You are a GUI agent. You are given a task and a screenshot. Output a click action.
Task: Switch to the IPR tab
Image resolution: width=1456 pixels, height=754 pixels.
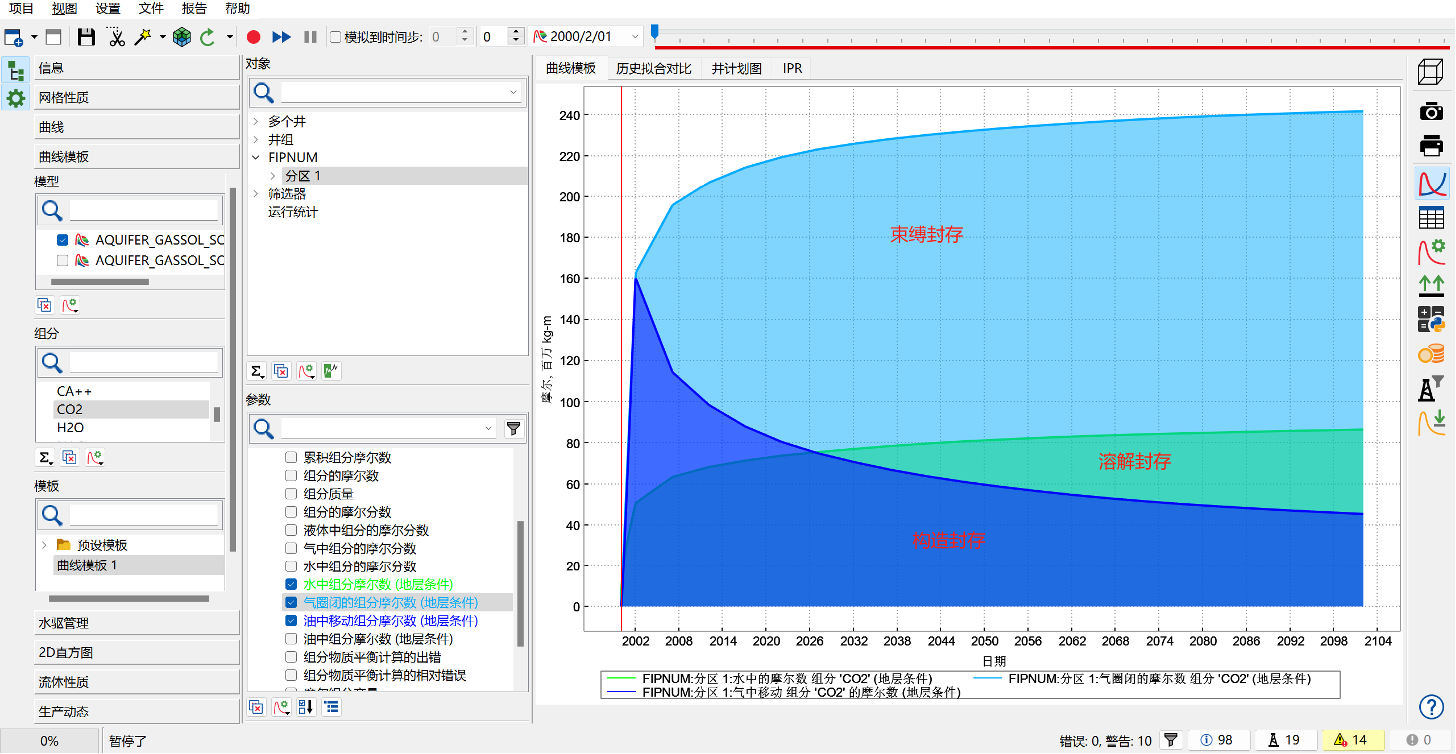pyautogui.click(x=792, y=68)
